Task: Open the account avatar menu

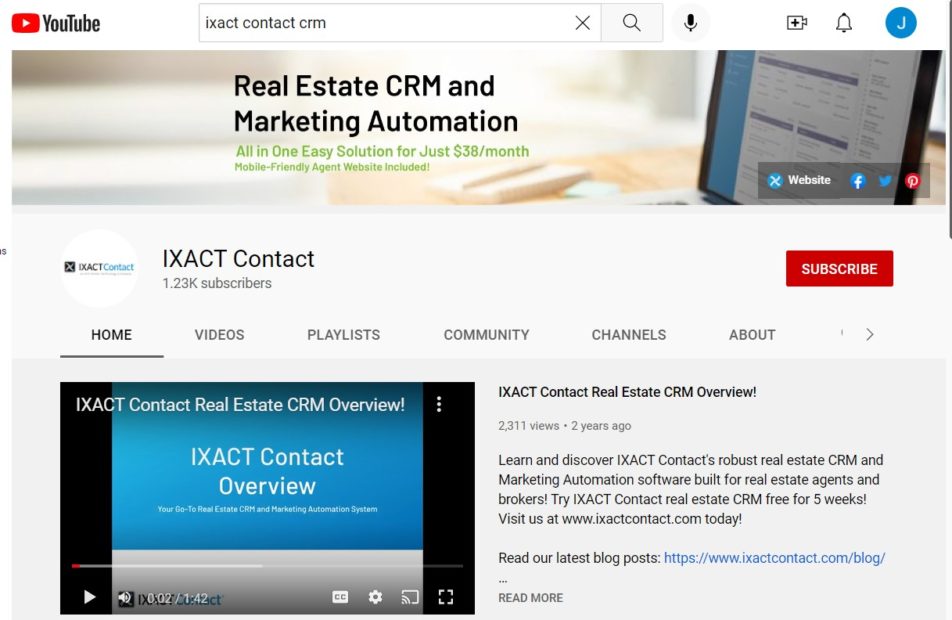Action: [x=900, y=23]
